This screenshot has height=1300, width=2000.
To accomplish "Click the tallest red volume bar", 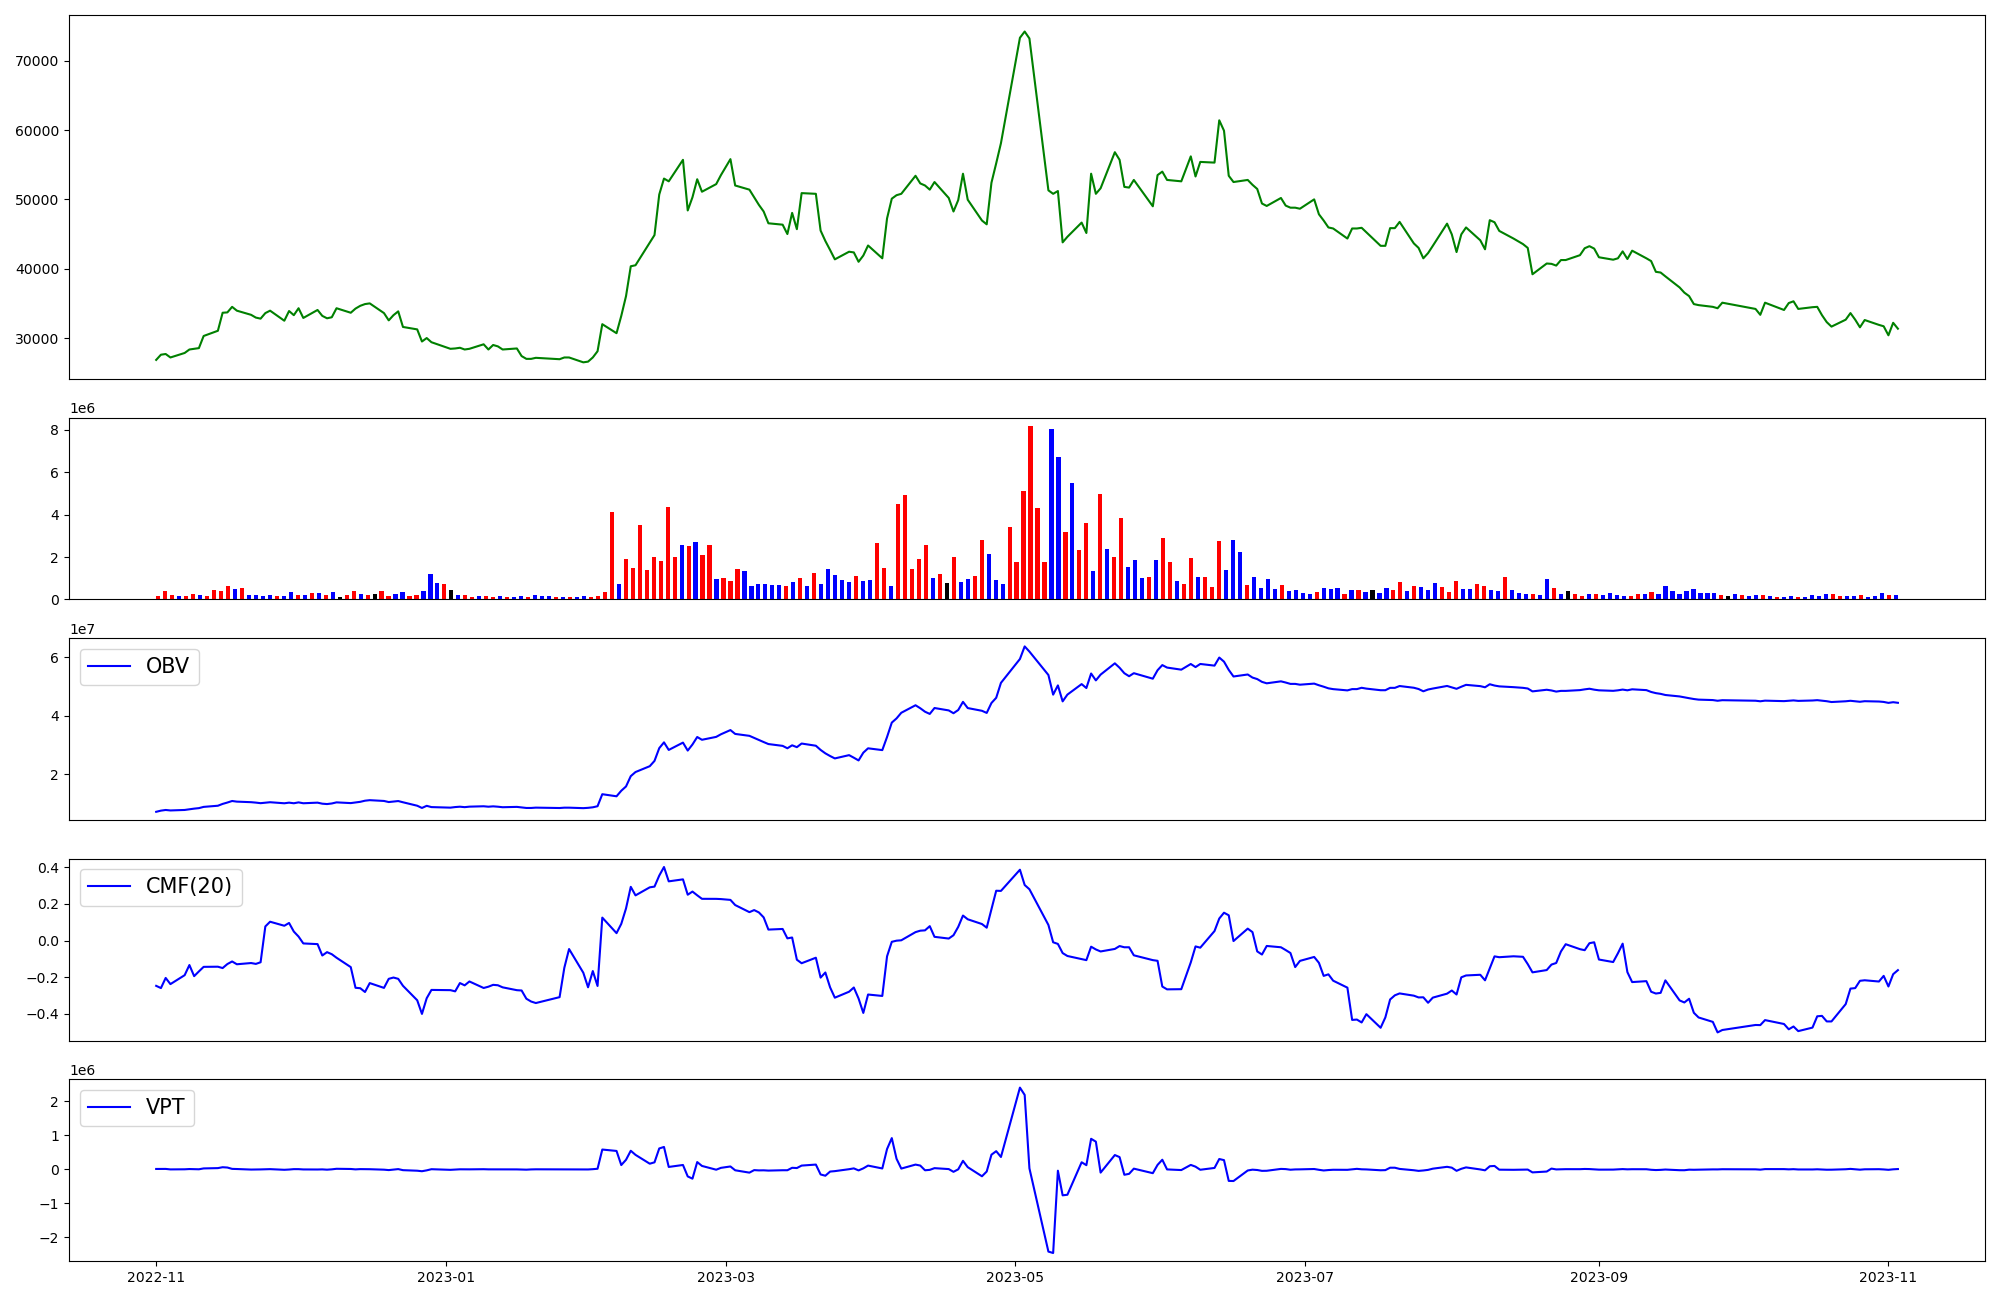I will [1030, 510].
